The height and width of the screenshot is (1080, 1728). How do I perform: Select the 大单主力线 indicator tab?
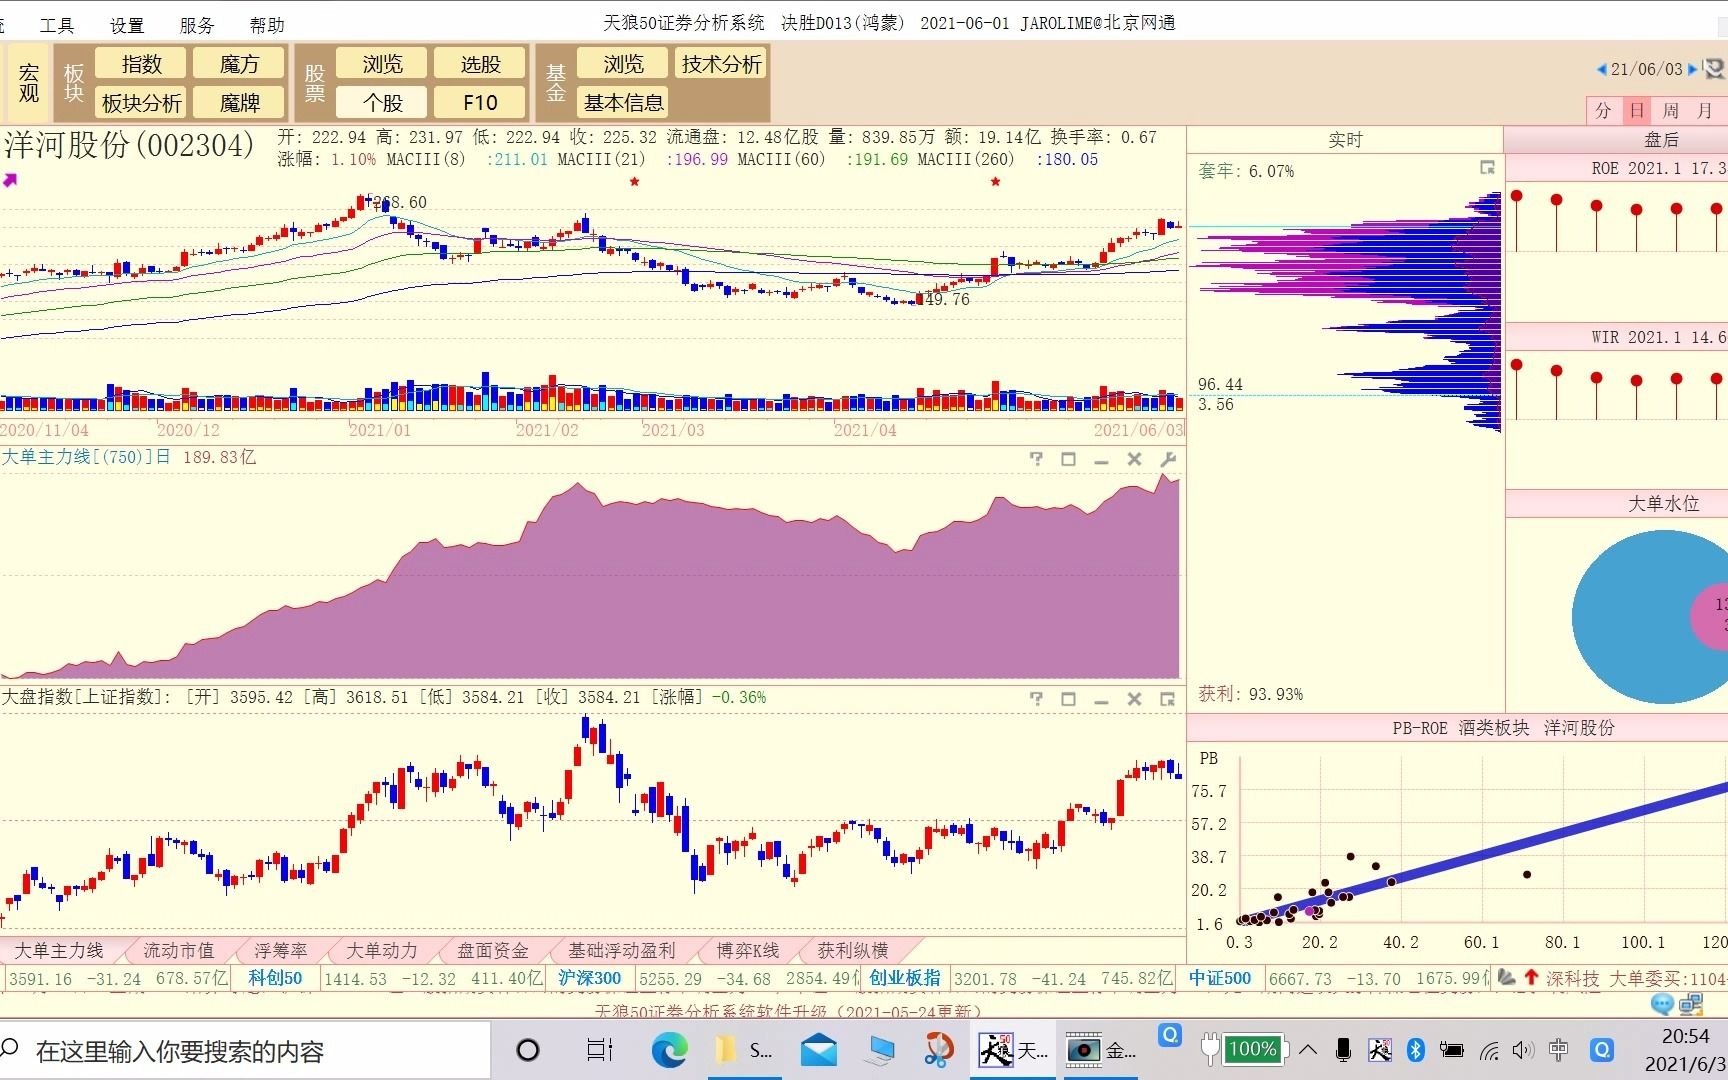[59, 950]
